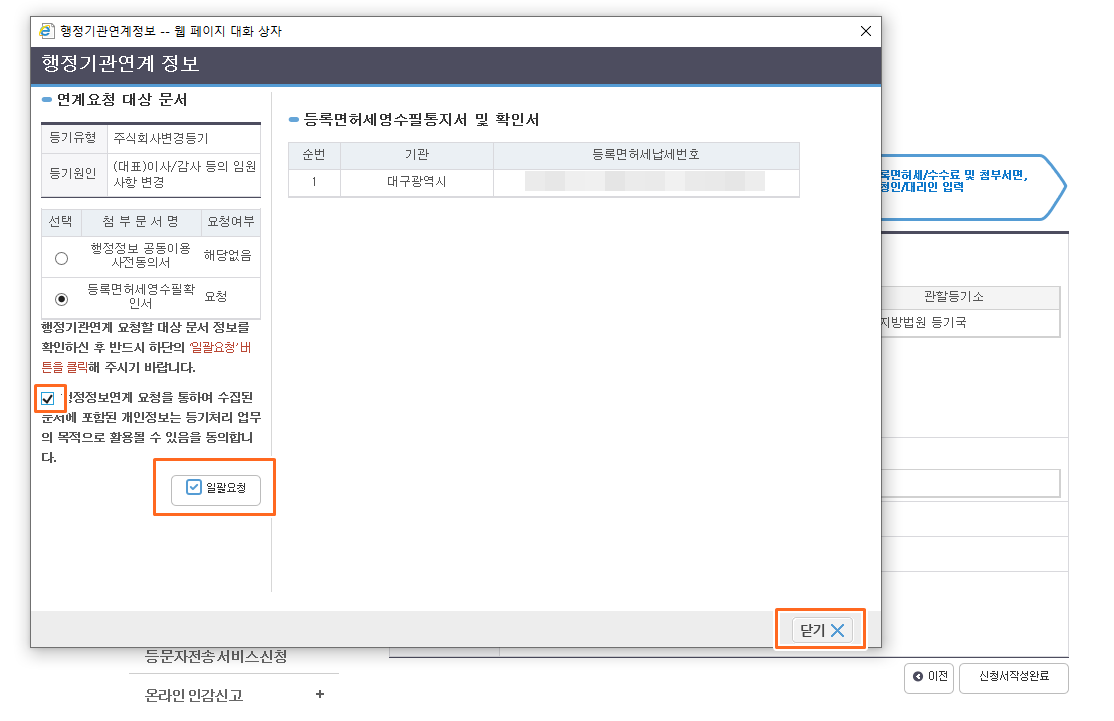This screenshot has height=721, width=1114.
Task: Click the 이전 button in background page
Action: [929, 678]
